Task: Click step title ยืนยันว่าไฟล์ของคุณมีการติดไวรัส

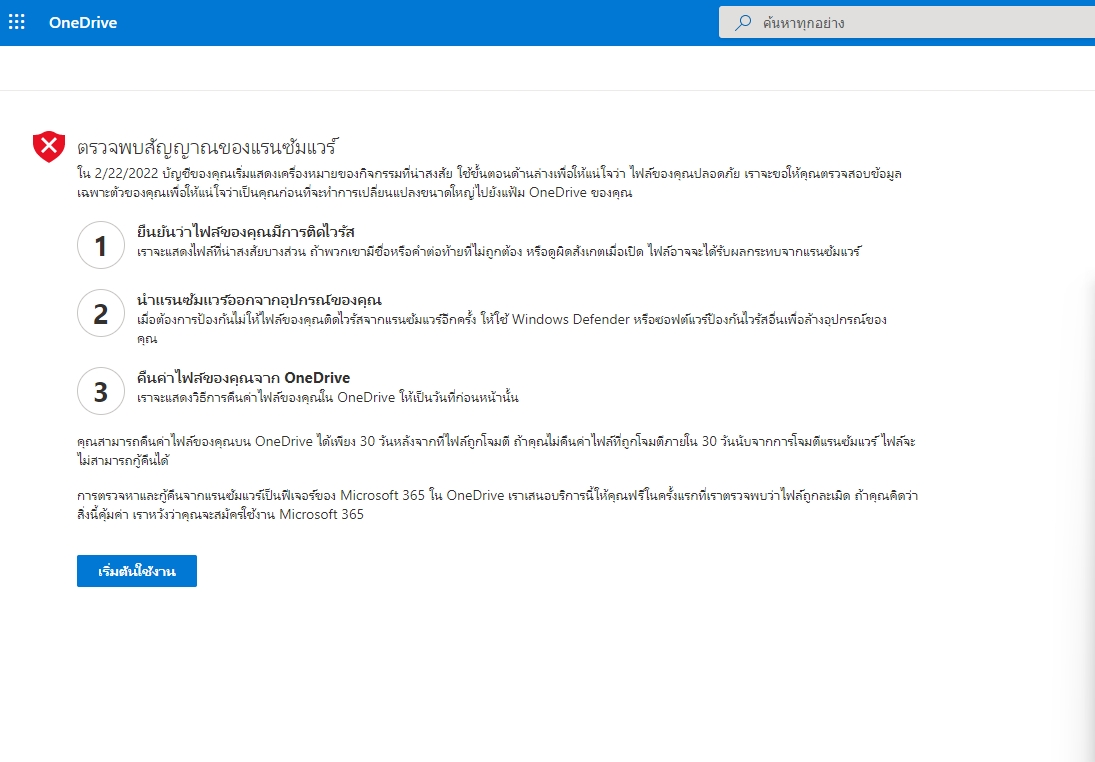Action: click(x=246, y=232)
